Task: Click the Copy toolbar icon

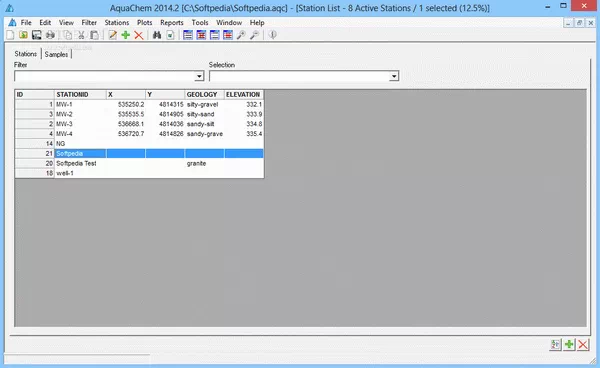Action: (x=68, y=35)
